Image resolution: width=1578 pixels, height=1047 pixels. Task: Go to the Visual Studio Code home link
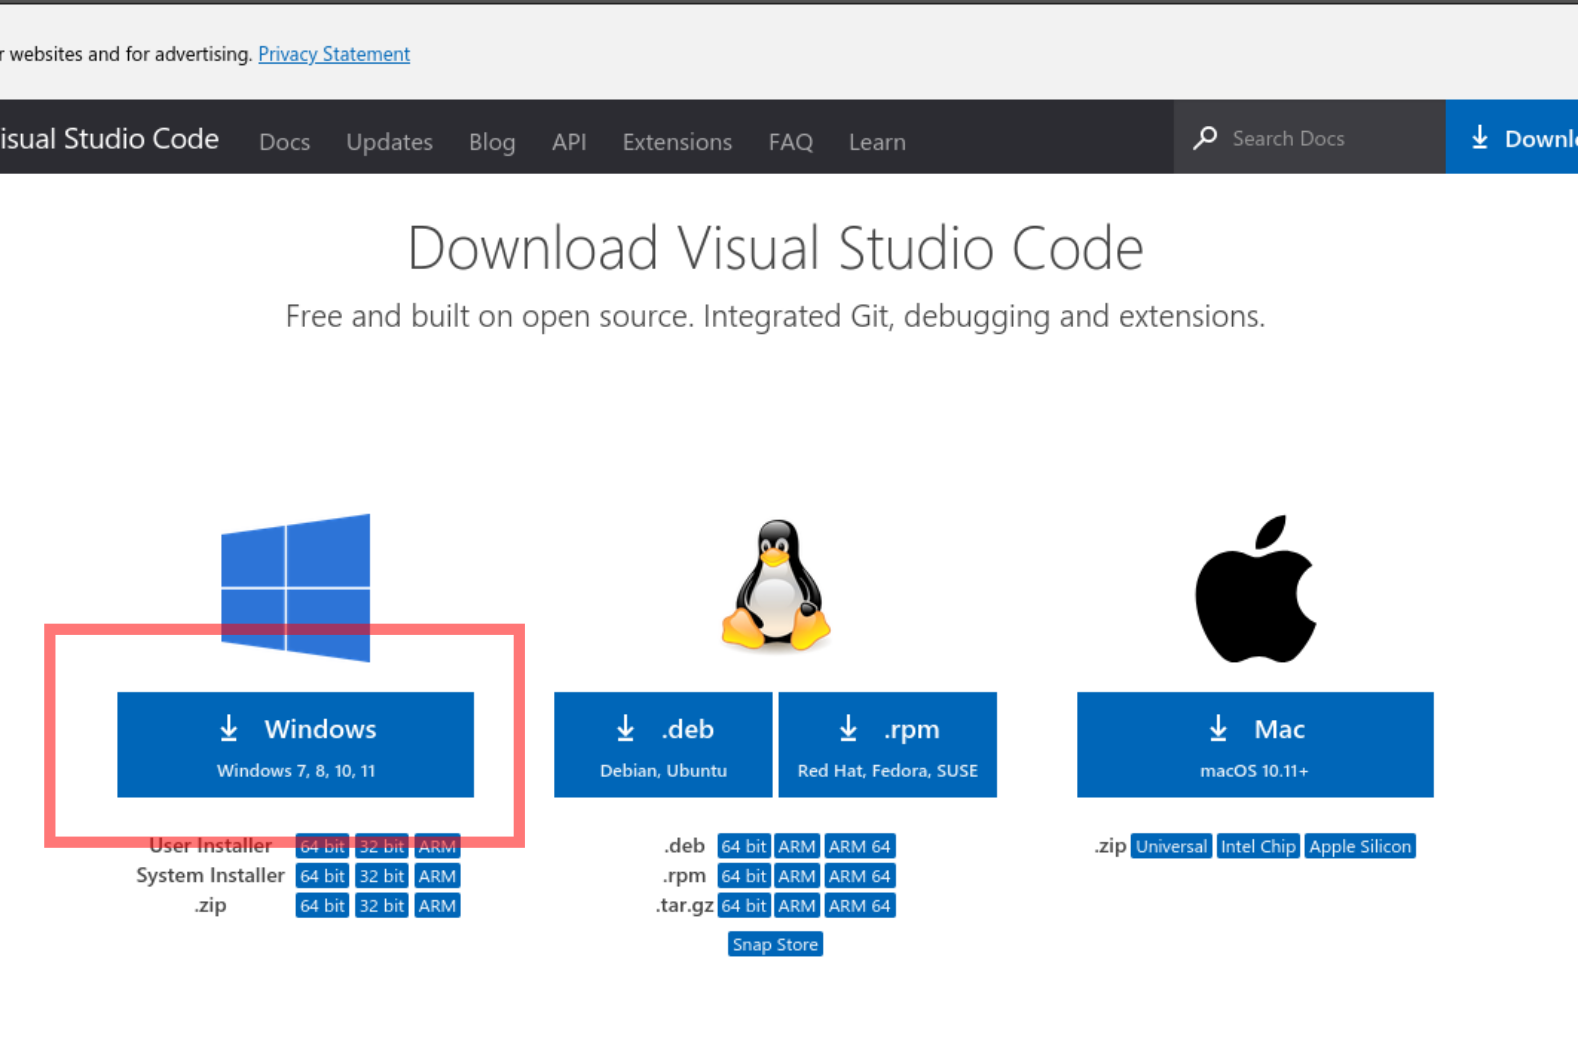108,138
